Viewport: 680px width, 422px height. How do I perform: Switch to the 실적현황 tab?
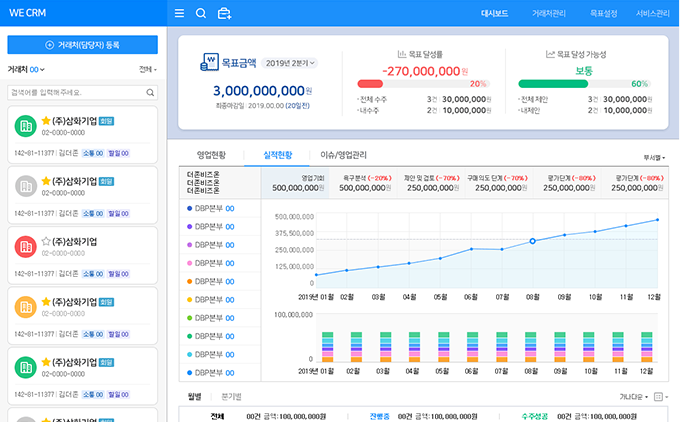278,155
